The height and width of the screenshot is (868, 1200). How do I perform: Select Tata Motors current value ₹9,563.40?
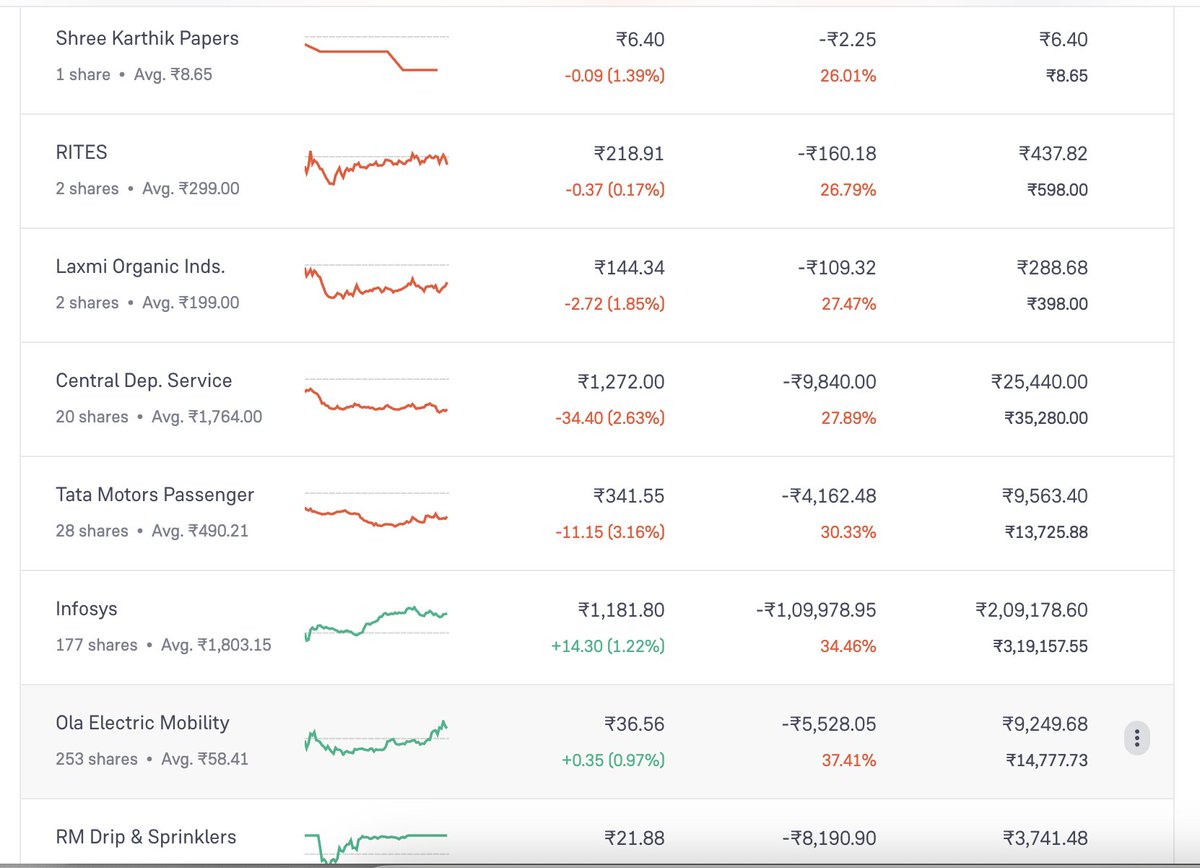1045,496
